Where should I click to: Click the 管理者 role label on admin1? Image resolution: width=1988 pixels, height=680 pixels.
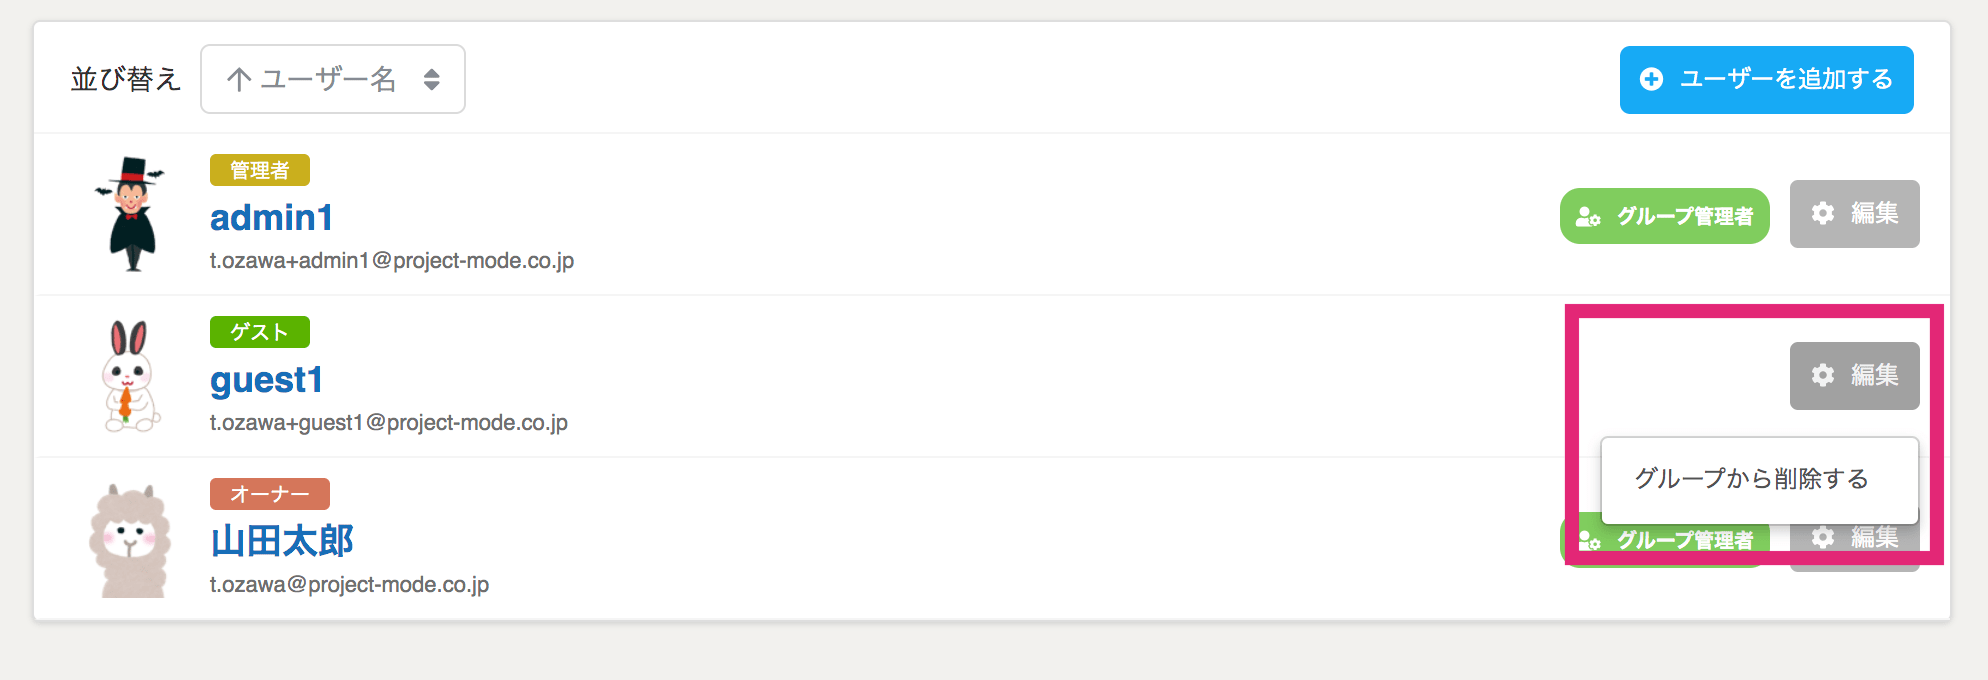point(260,170)
